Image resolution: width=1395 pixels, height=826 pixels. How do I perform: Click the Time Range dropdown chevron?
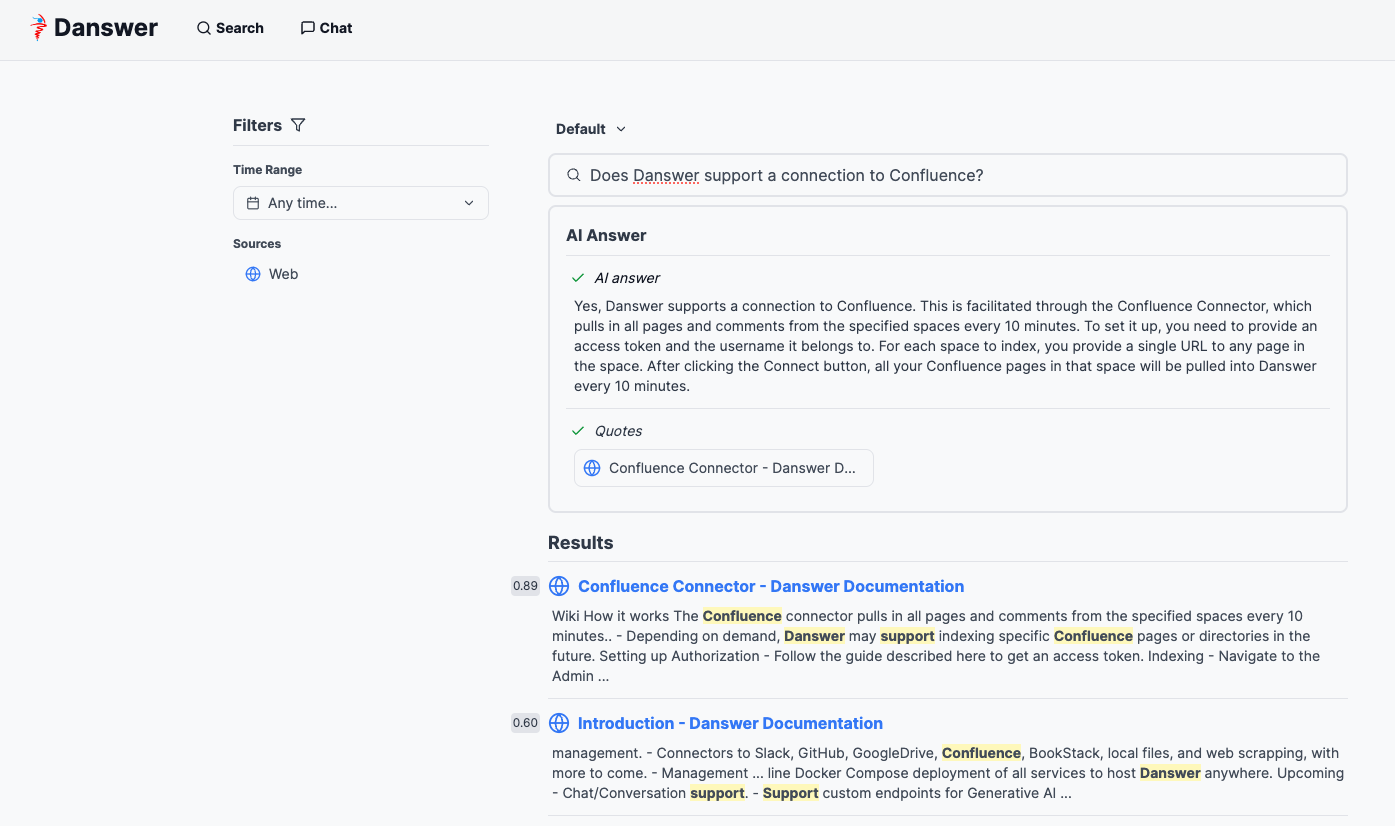[469, 203]
